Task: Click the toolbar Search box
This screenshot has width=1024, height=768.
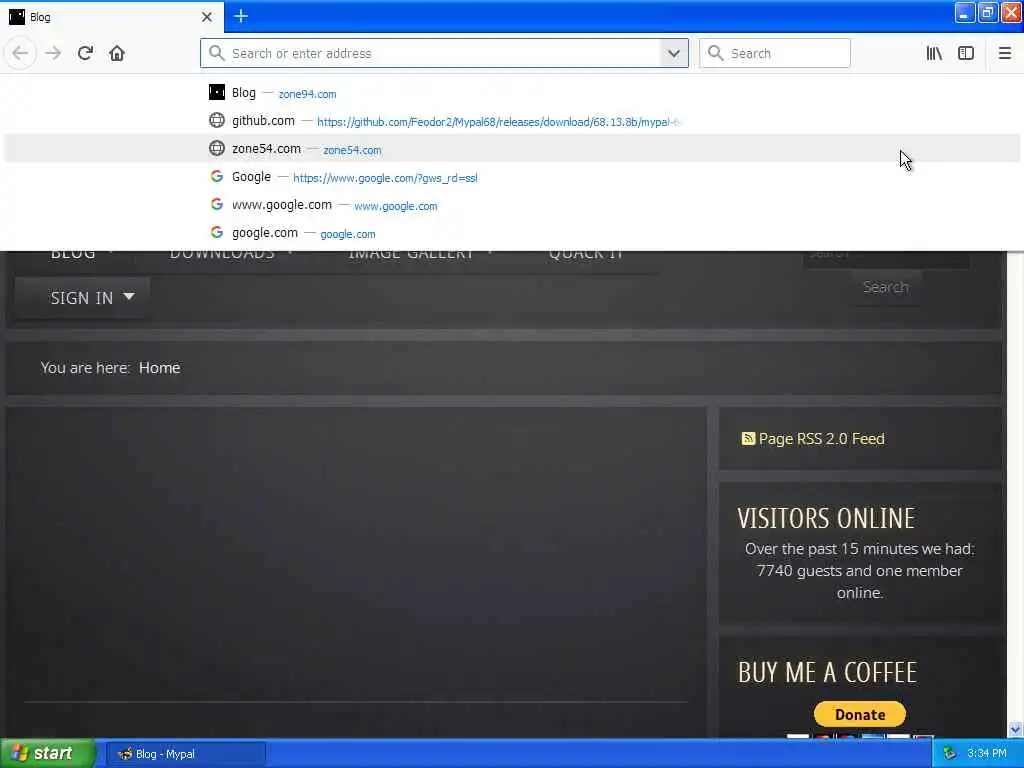Action: click(x=775, y=54)
